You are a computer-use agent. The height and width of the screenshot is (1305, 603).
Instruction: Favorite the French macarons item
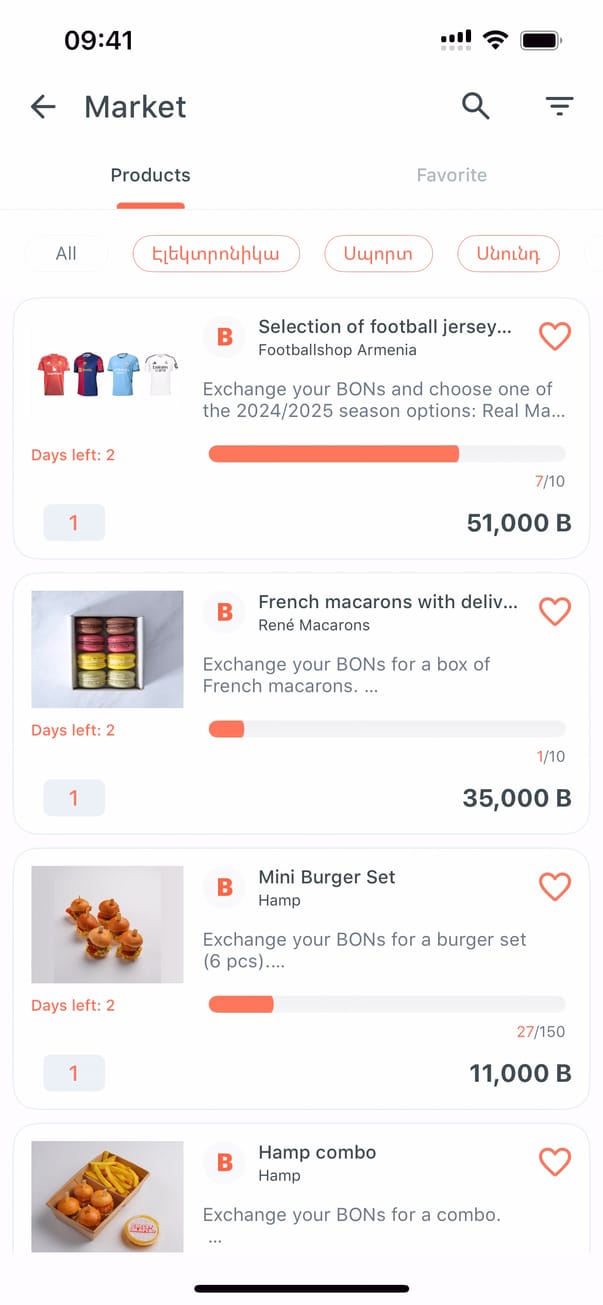[x=554, y=611]
